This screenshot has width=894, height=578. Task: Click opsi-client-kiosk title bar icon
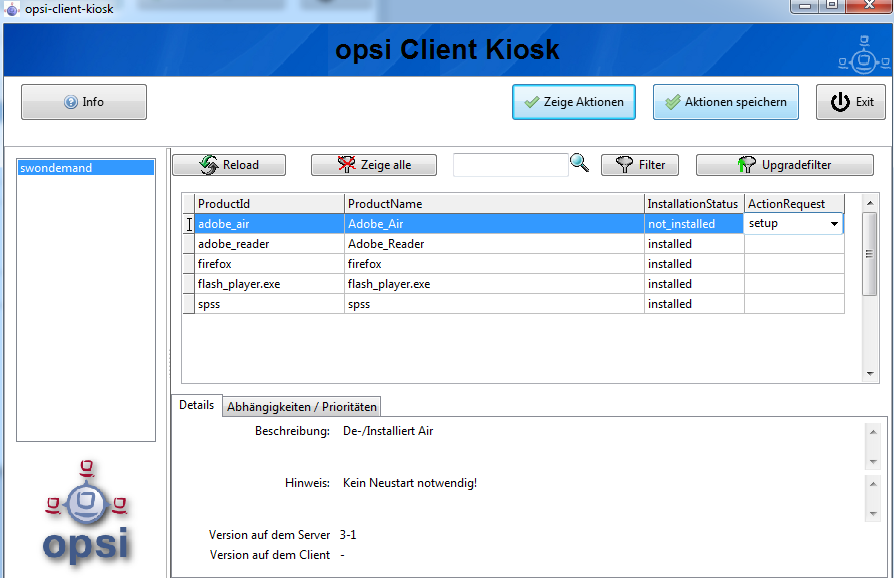click(12, 9)
